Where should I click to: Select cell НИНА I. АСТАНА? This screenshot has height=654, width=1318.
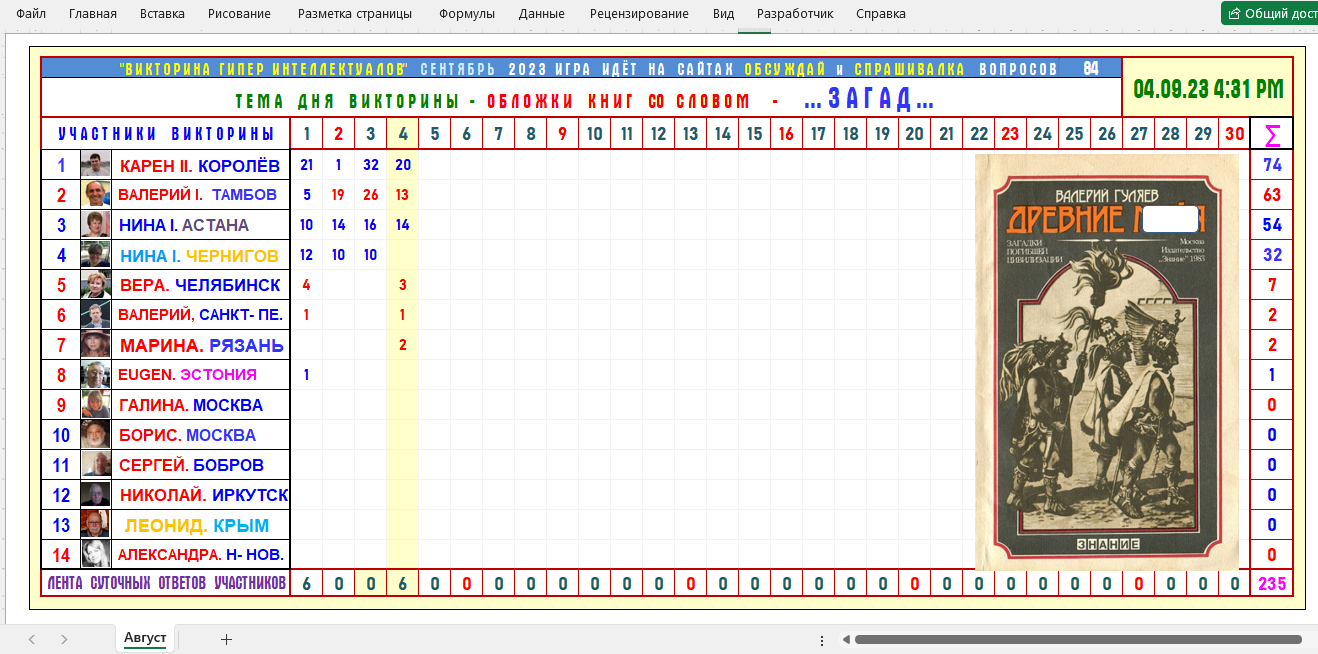tap(200, 225)
